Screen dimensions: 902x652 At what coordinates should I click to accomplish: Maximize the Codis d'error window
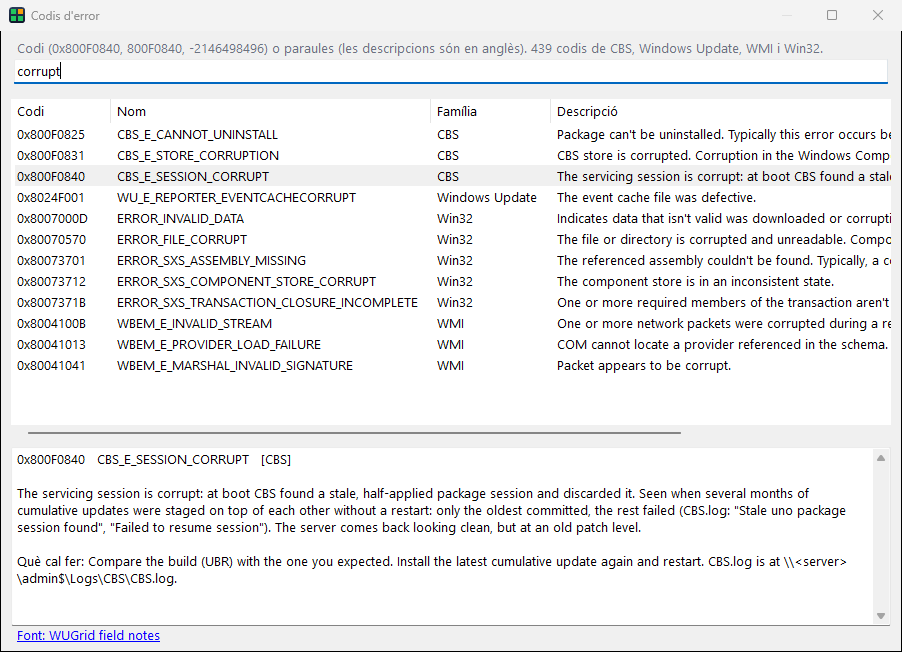click(832, 15)
